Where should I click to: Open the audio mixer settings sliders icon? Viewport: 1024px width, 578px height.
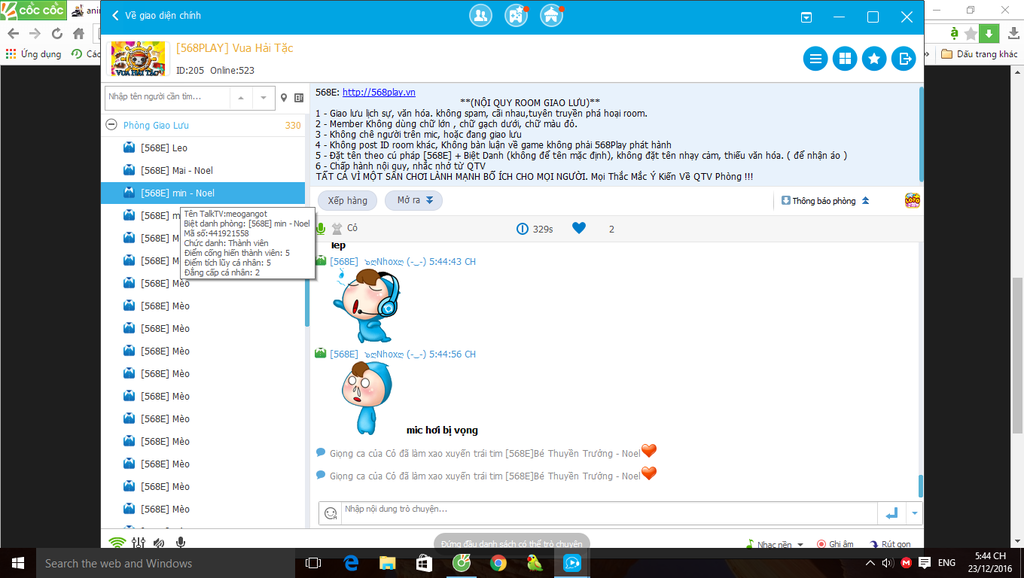138,542
